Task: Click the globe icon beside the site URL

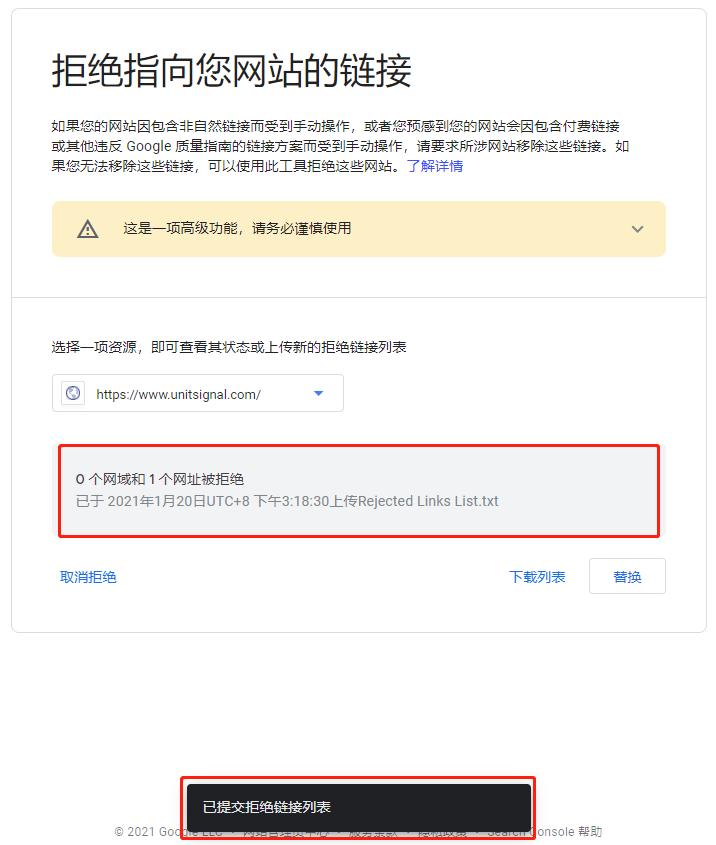Action: [x=73, y=393]
